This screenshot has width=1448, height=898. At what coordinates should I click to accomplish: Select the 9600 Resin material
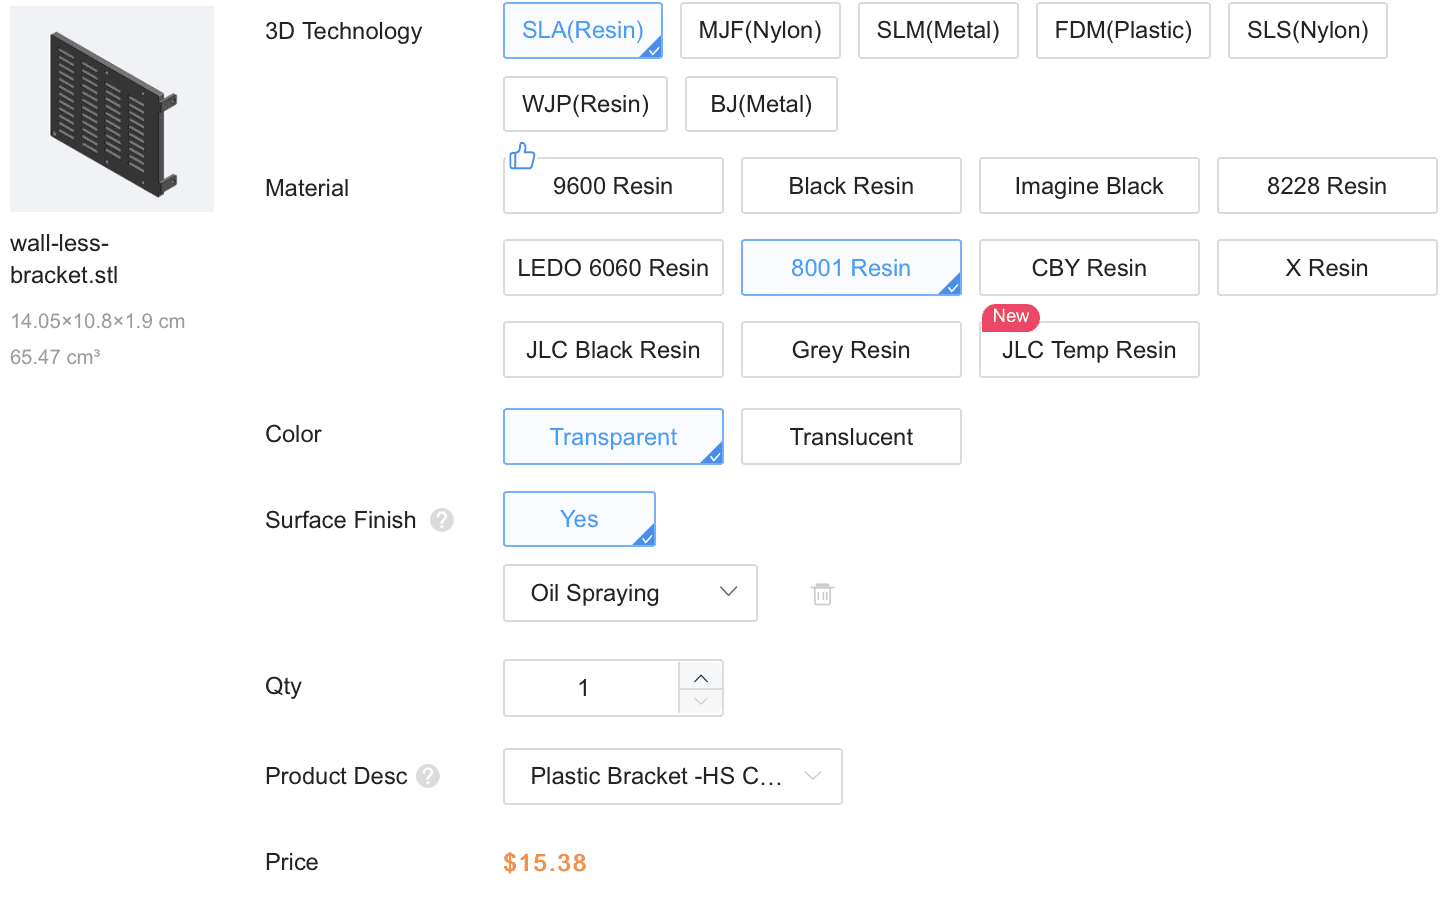[x=613, y=186]
